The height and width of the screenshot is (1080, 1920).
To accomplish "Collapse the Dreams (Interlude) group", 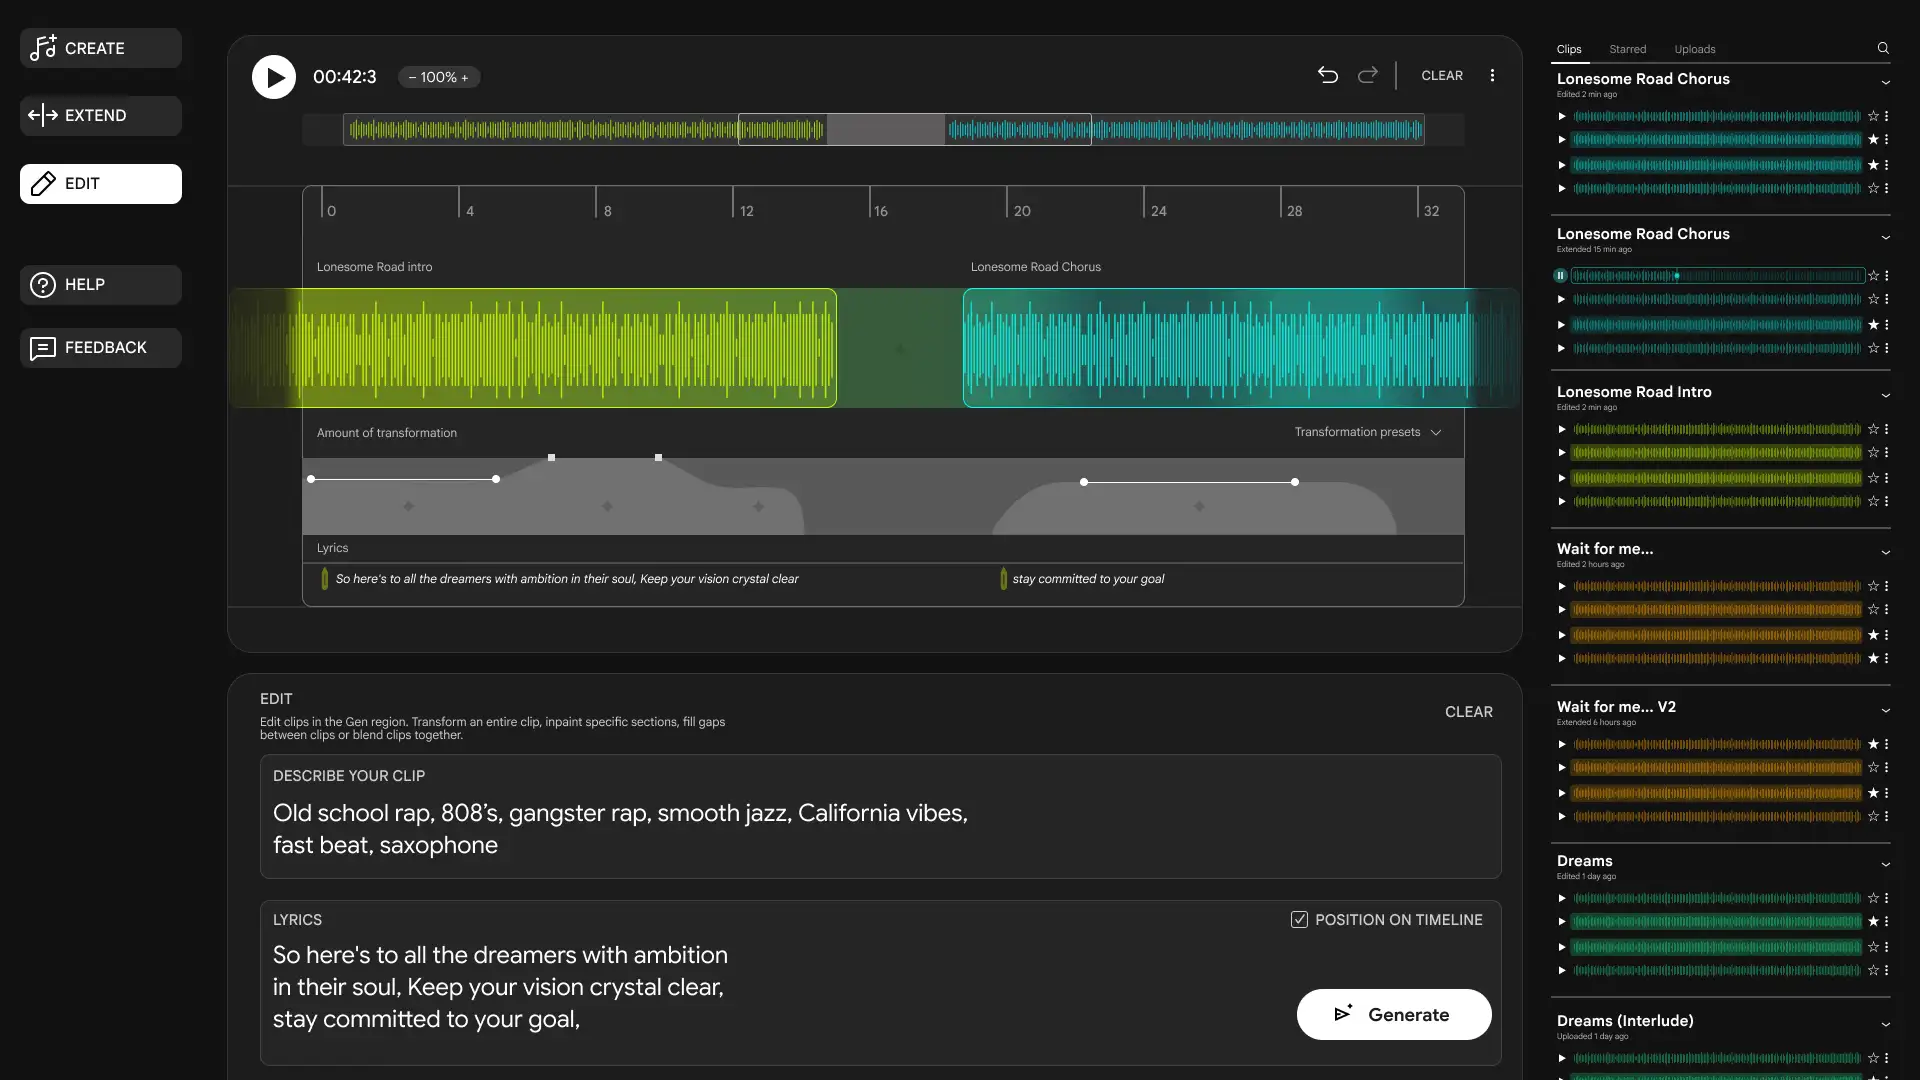I will tap(1885, 1025).
